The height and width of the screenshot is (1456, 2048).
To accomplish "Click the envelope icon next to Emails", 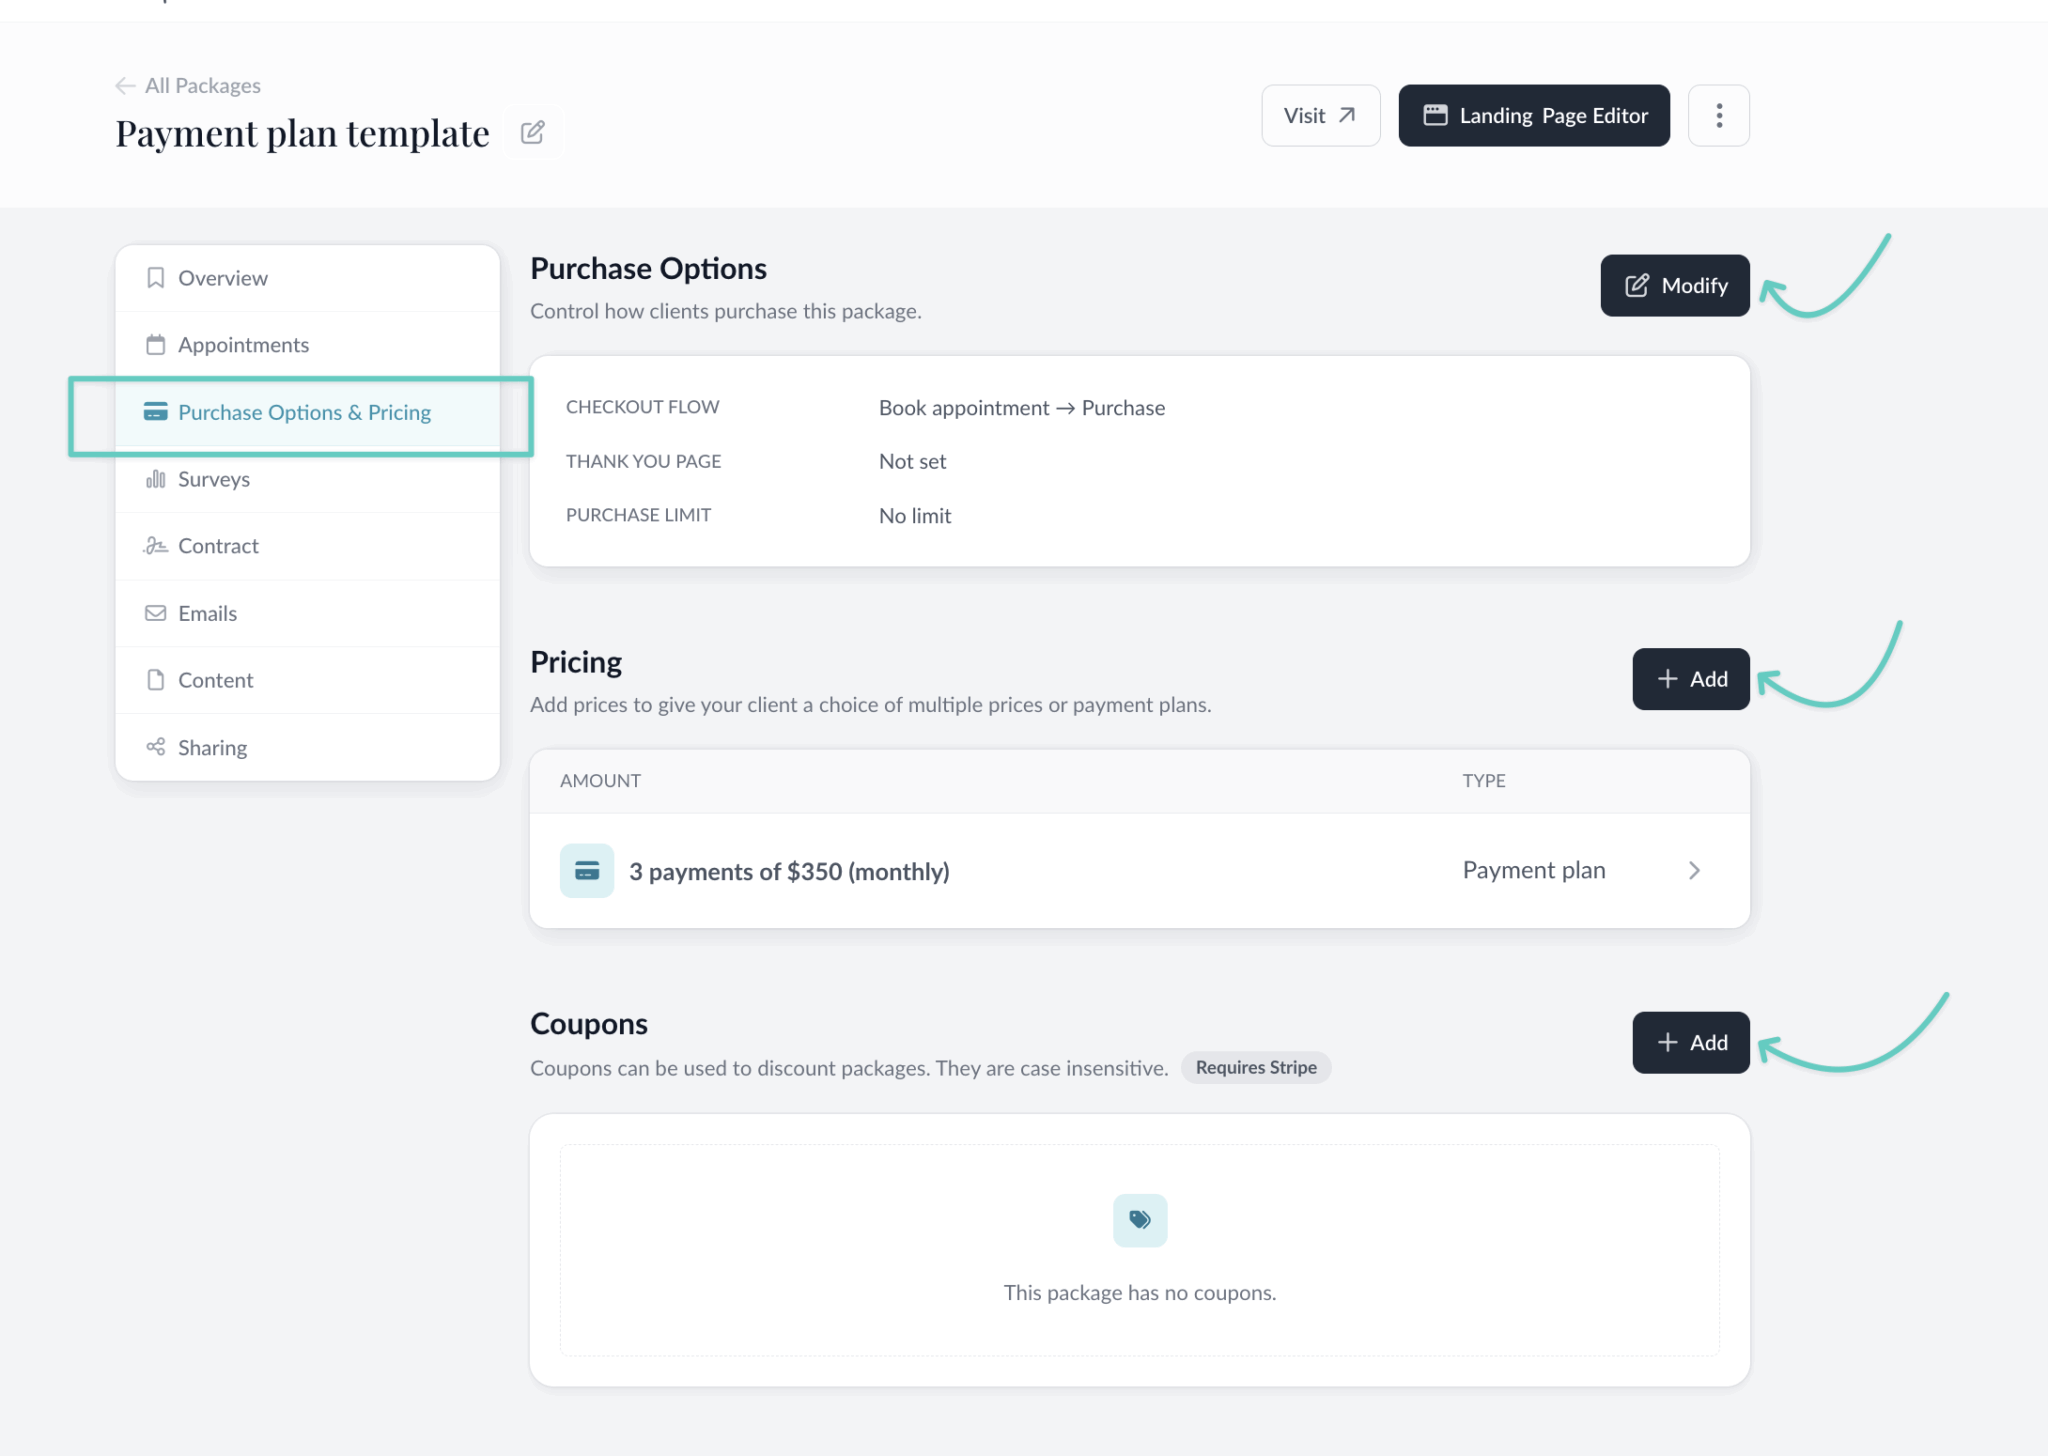I will pyautogui.click(x=156, y=612).
